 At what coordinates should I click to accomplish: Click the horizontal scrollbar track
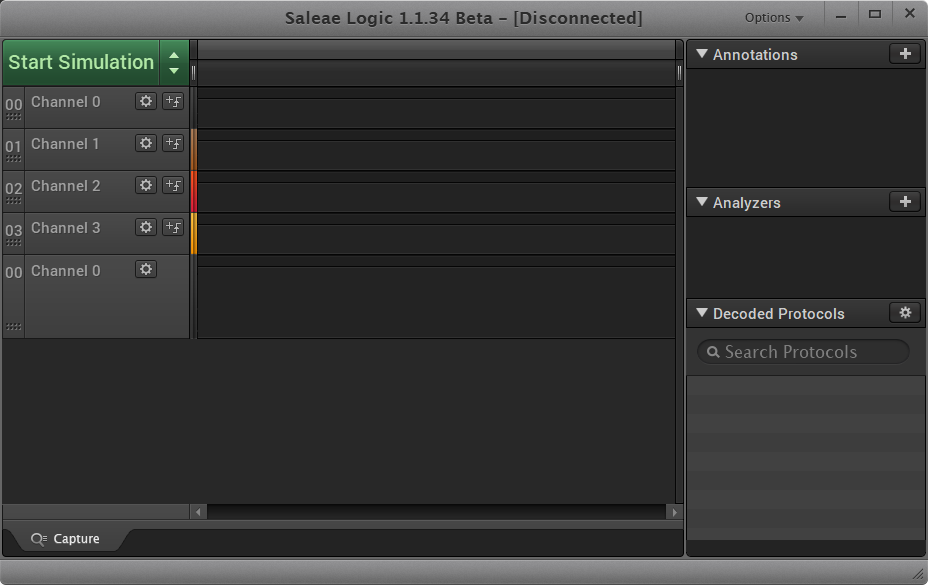pyautogui.click(x=436, y=512)
